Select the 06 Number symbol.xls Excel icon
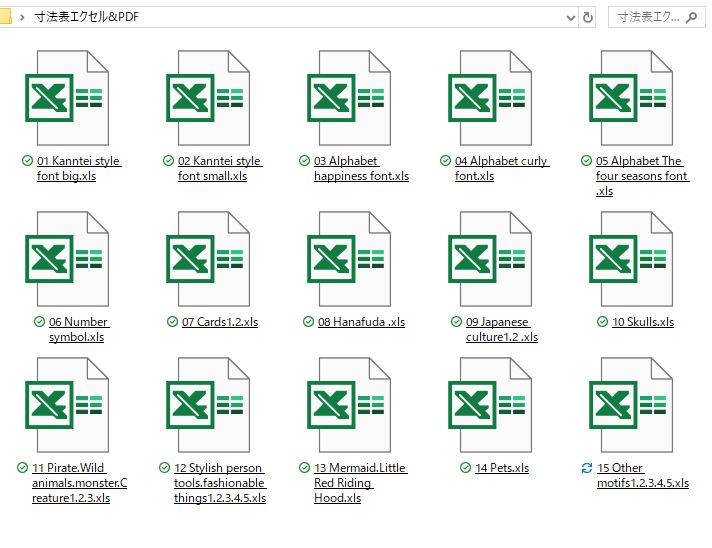This screenshot has height=548, width=712. [67, 259]
